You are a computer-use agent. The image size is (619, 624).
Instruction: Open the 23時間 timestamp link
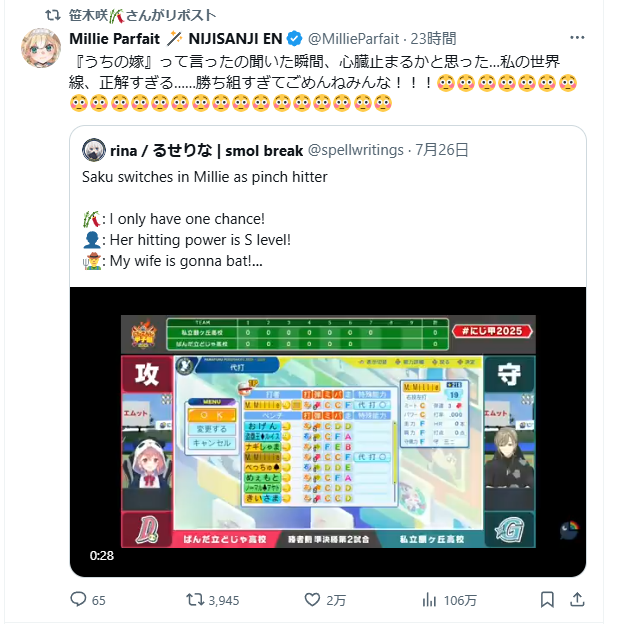tap(433, 39)
